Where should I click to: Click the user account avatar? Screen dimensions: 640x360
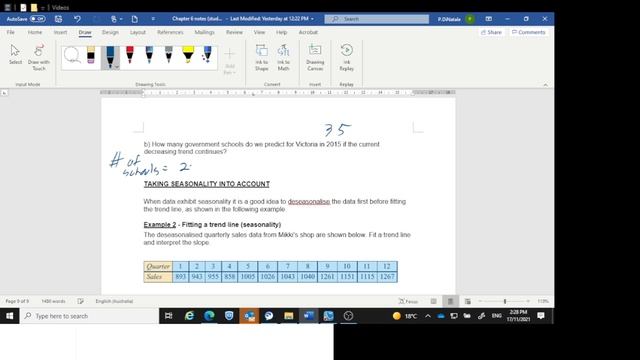[470, 19]
